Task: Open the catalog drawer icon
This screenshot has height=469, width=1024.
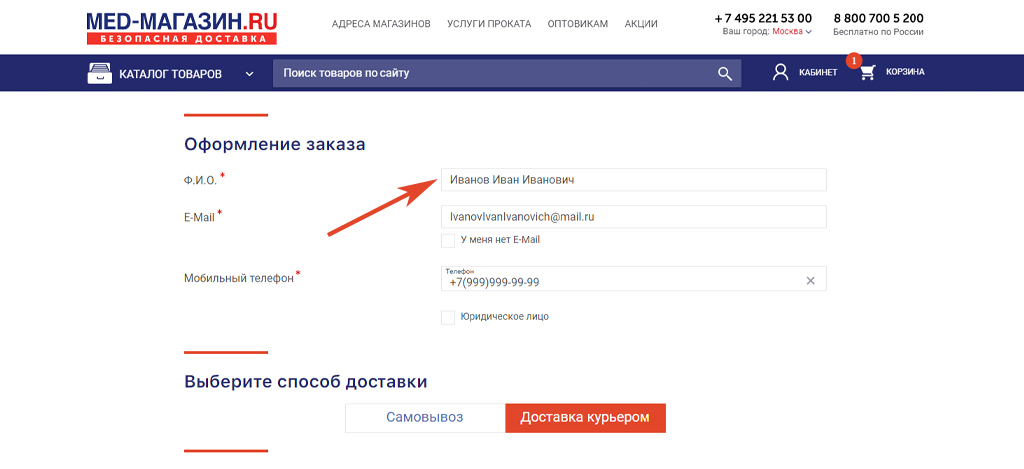Action: (x=99, y=73)
